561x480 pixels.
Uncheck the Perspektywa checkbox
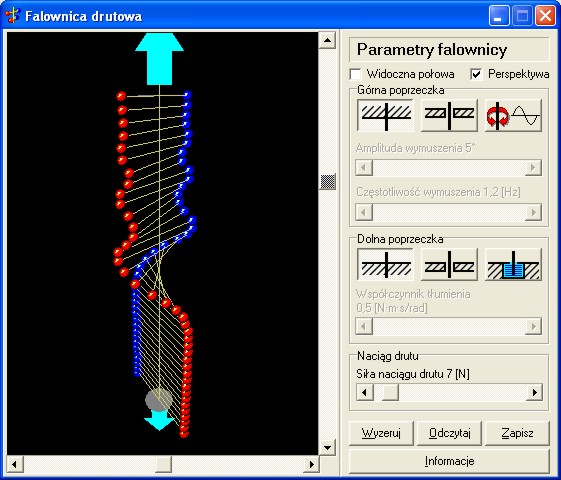[x=476, y=74]
